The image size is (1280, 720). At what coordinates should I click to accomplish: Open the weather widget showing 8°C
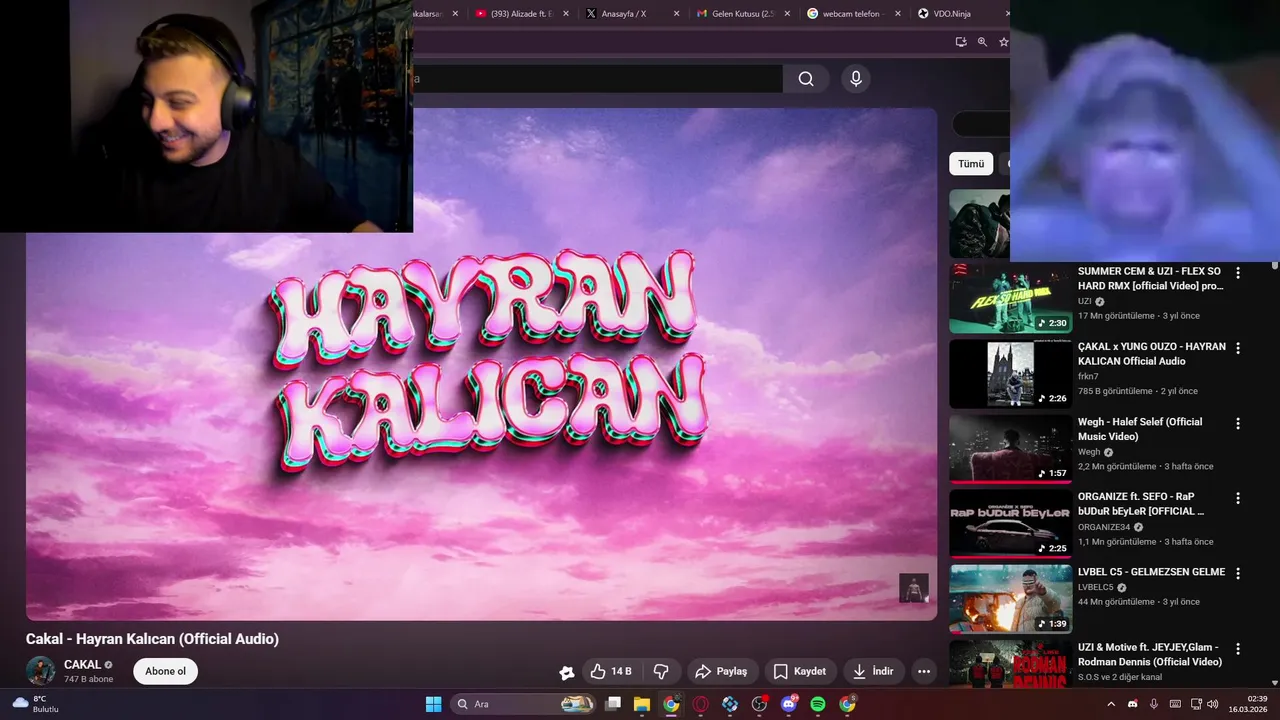pos(35,704)
